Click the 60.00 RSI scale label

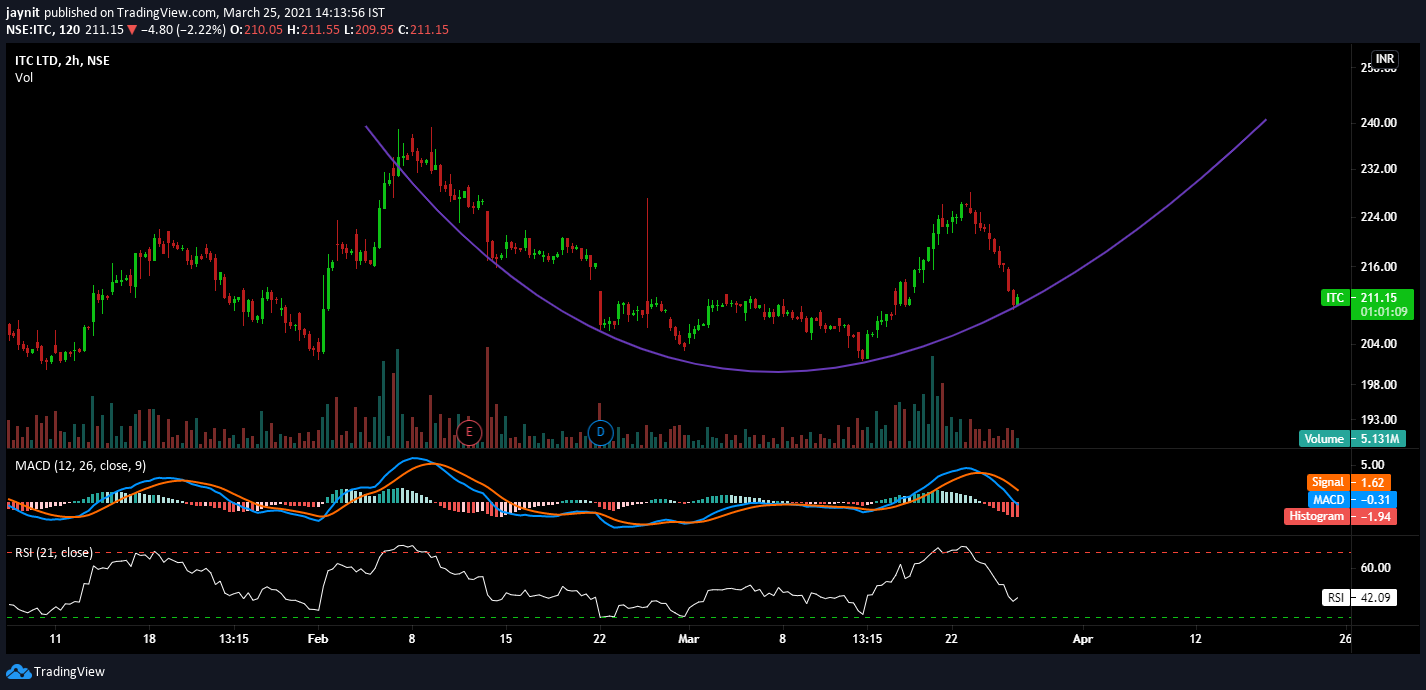point(1376,568)
